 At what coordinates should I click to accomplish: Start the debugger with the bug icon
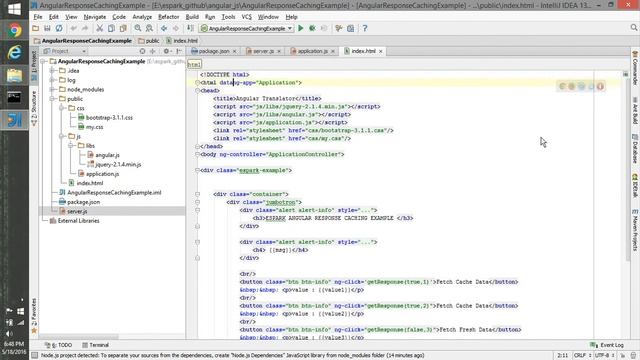tap(312, 28)
